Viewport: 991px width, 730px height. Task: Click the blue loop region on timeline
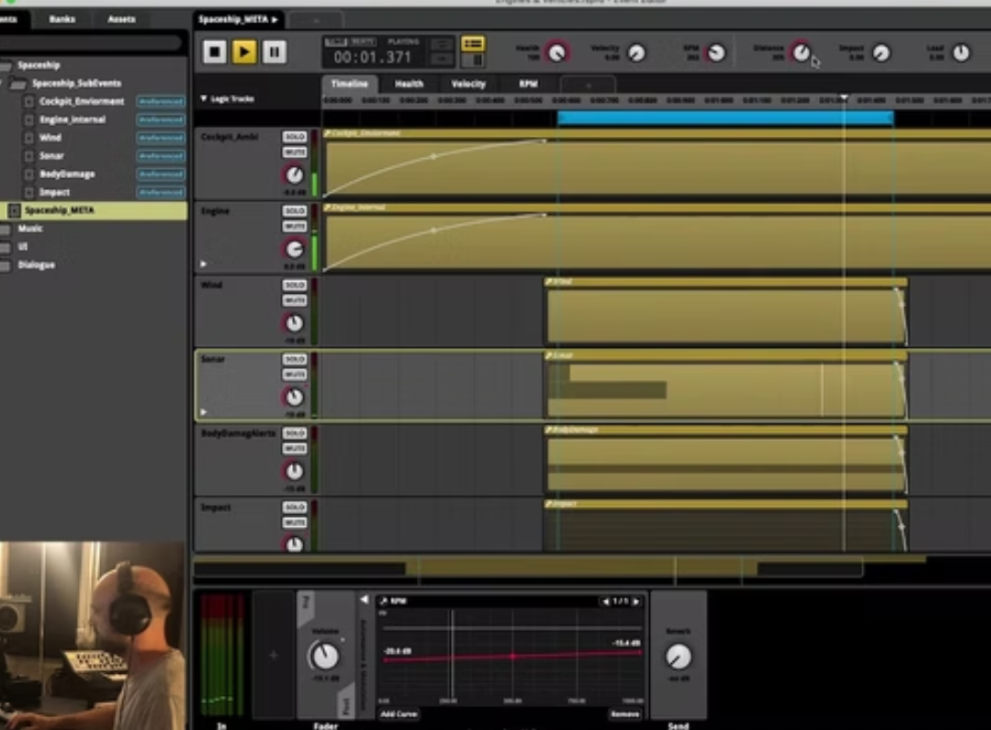tap(724, 117)
